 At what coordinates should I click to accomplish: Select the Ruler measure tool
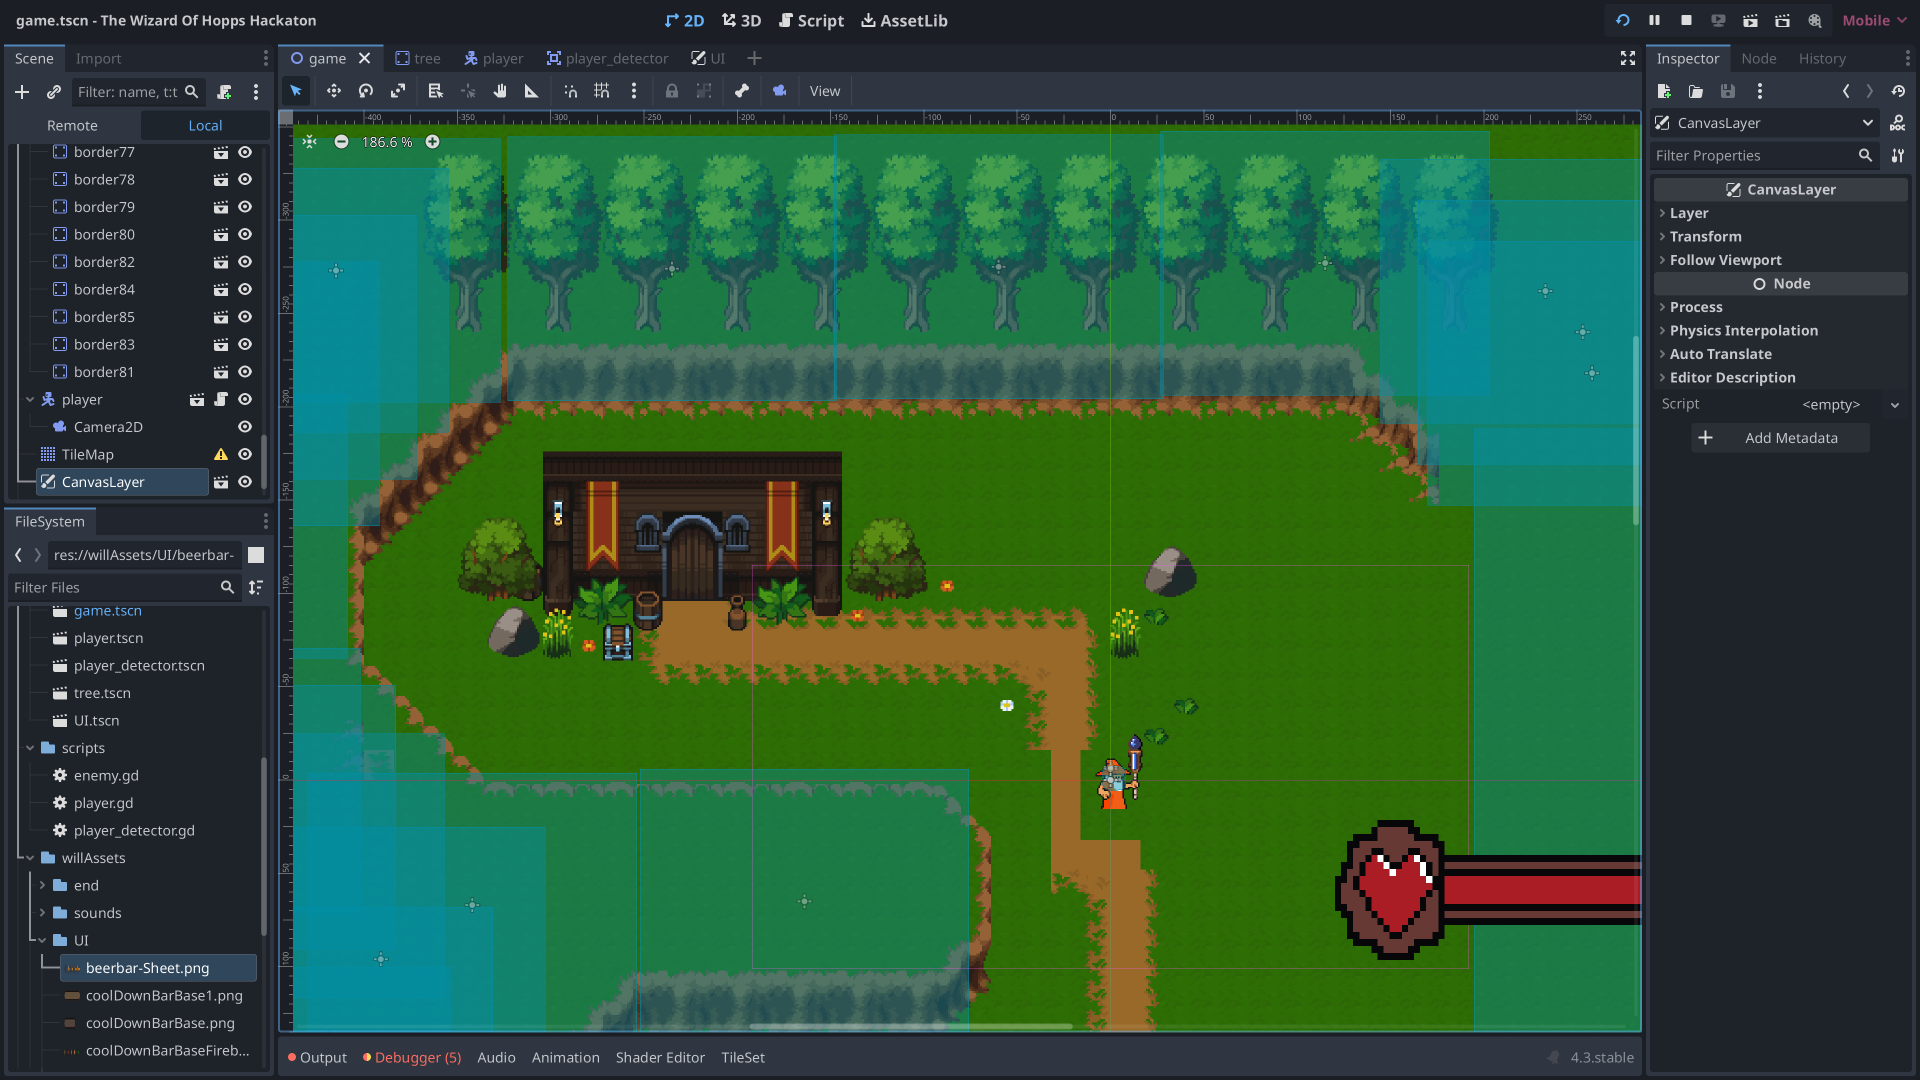pos(532,91)
